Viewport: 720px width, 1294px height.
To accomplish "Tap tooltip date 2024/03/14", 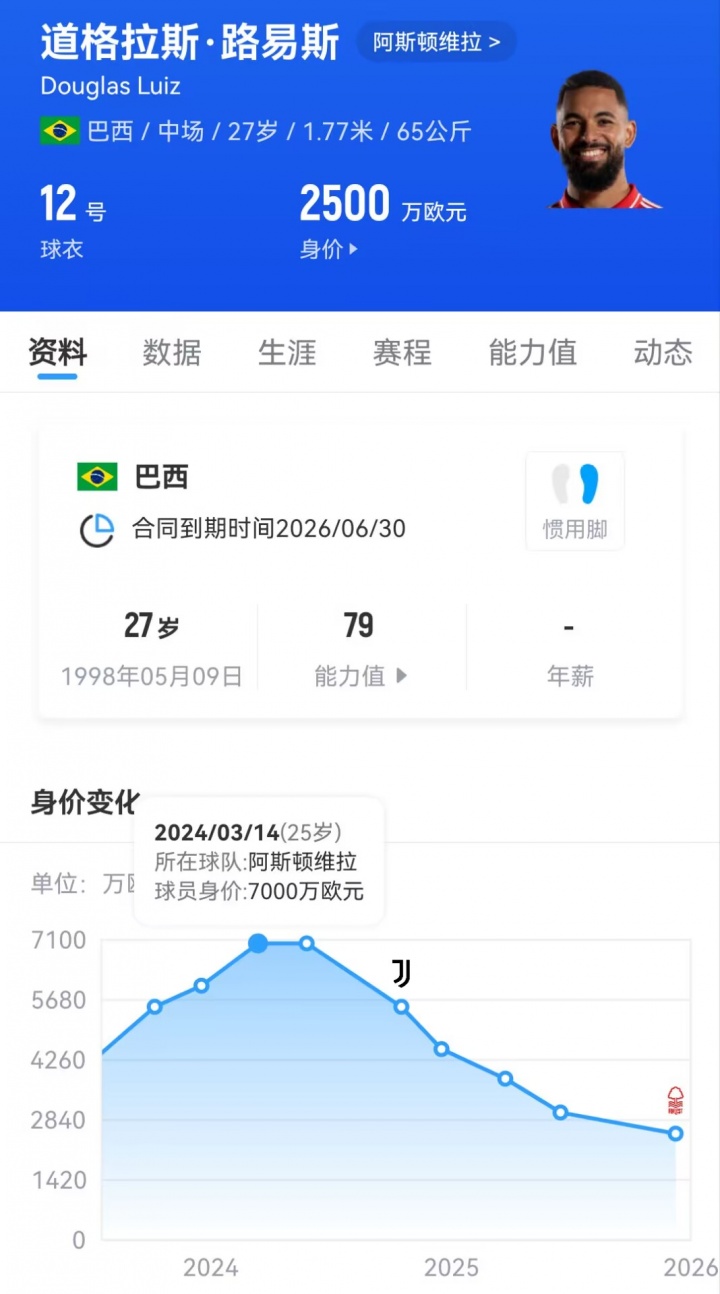I will pyautogui.click(x=216, y=832).
